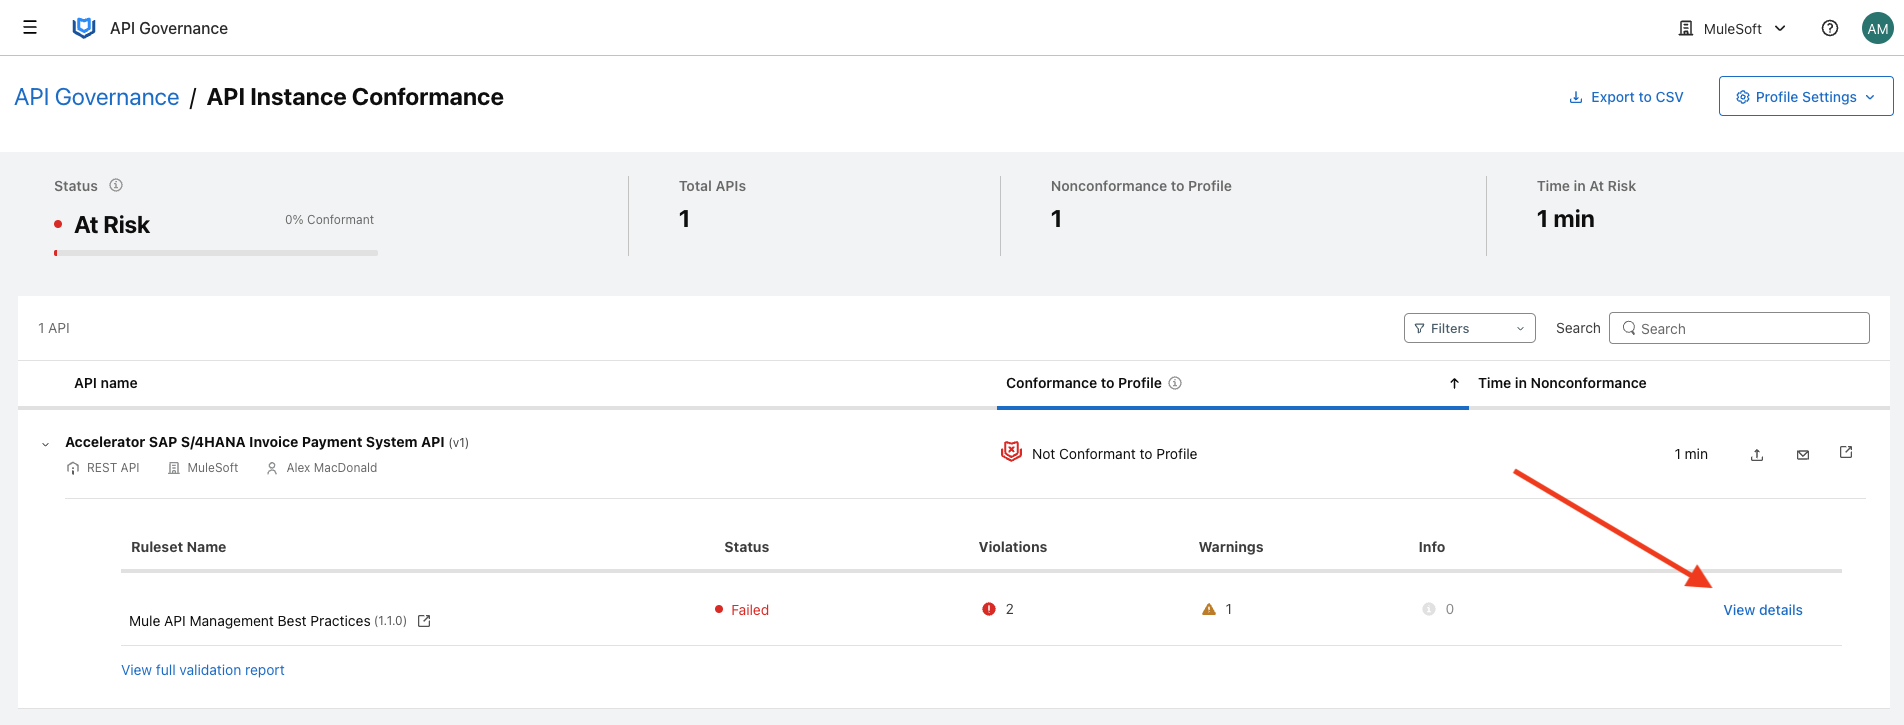
Task: Open View full validation report link
Action: click(203, 670)
